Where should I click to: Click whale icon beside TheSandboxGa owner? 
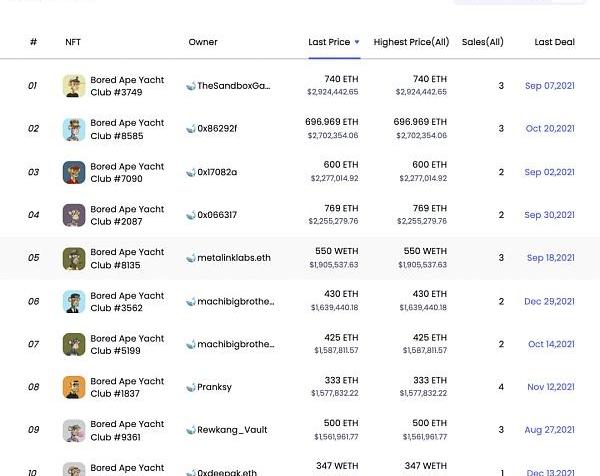point(190,86)
